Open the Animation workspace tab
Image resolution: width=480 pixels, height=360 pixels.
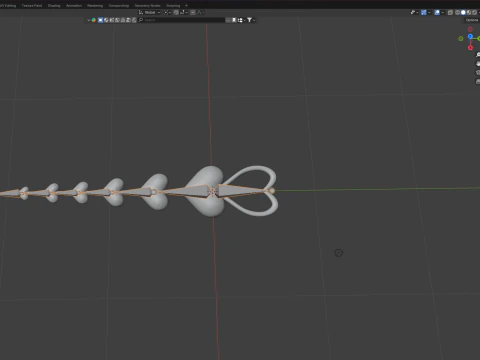(74, 6)
